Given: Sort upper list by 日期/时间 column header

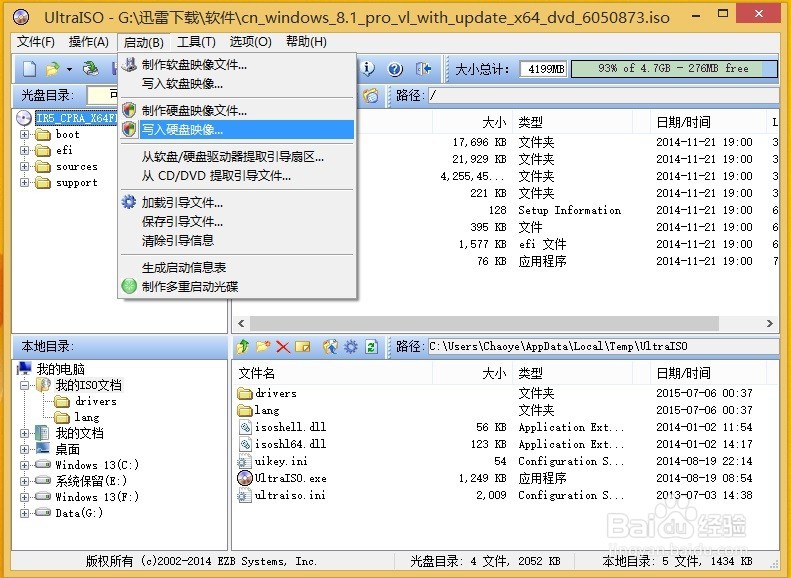Looking at the screenshot, I should tap(708, 122).
